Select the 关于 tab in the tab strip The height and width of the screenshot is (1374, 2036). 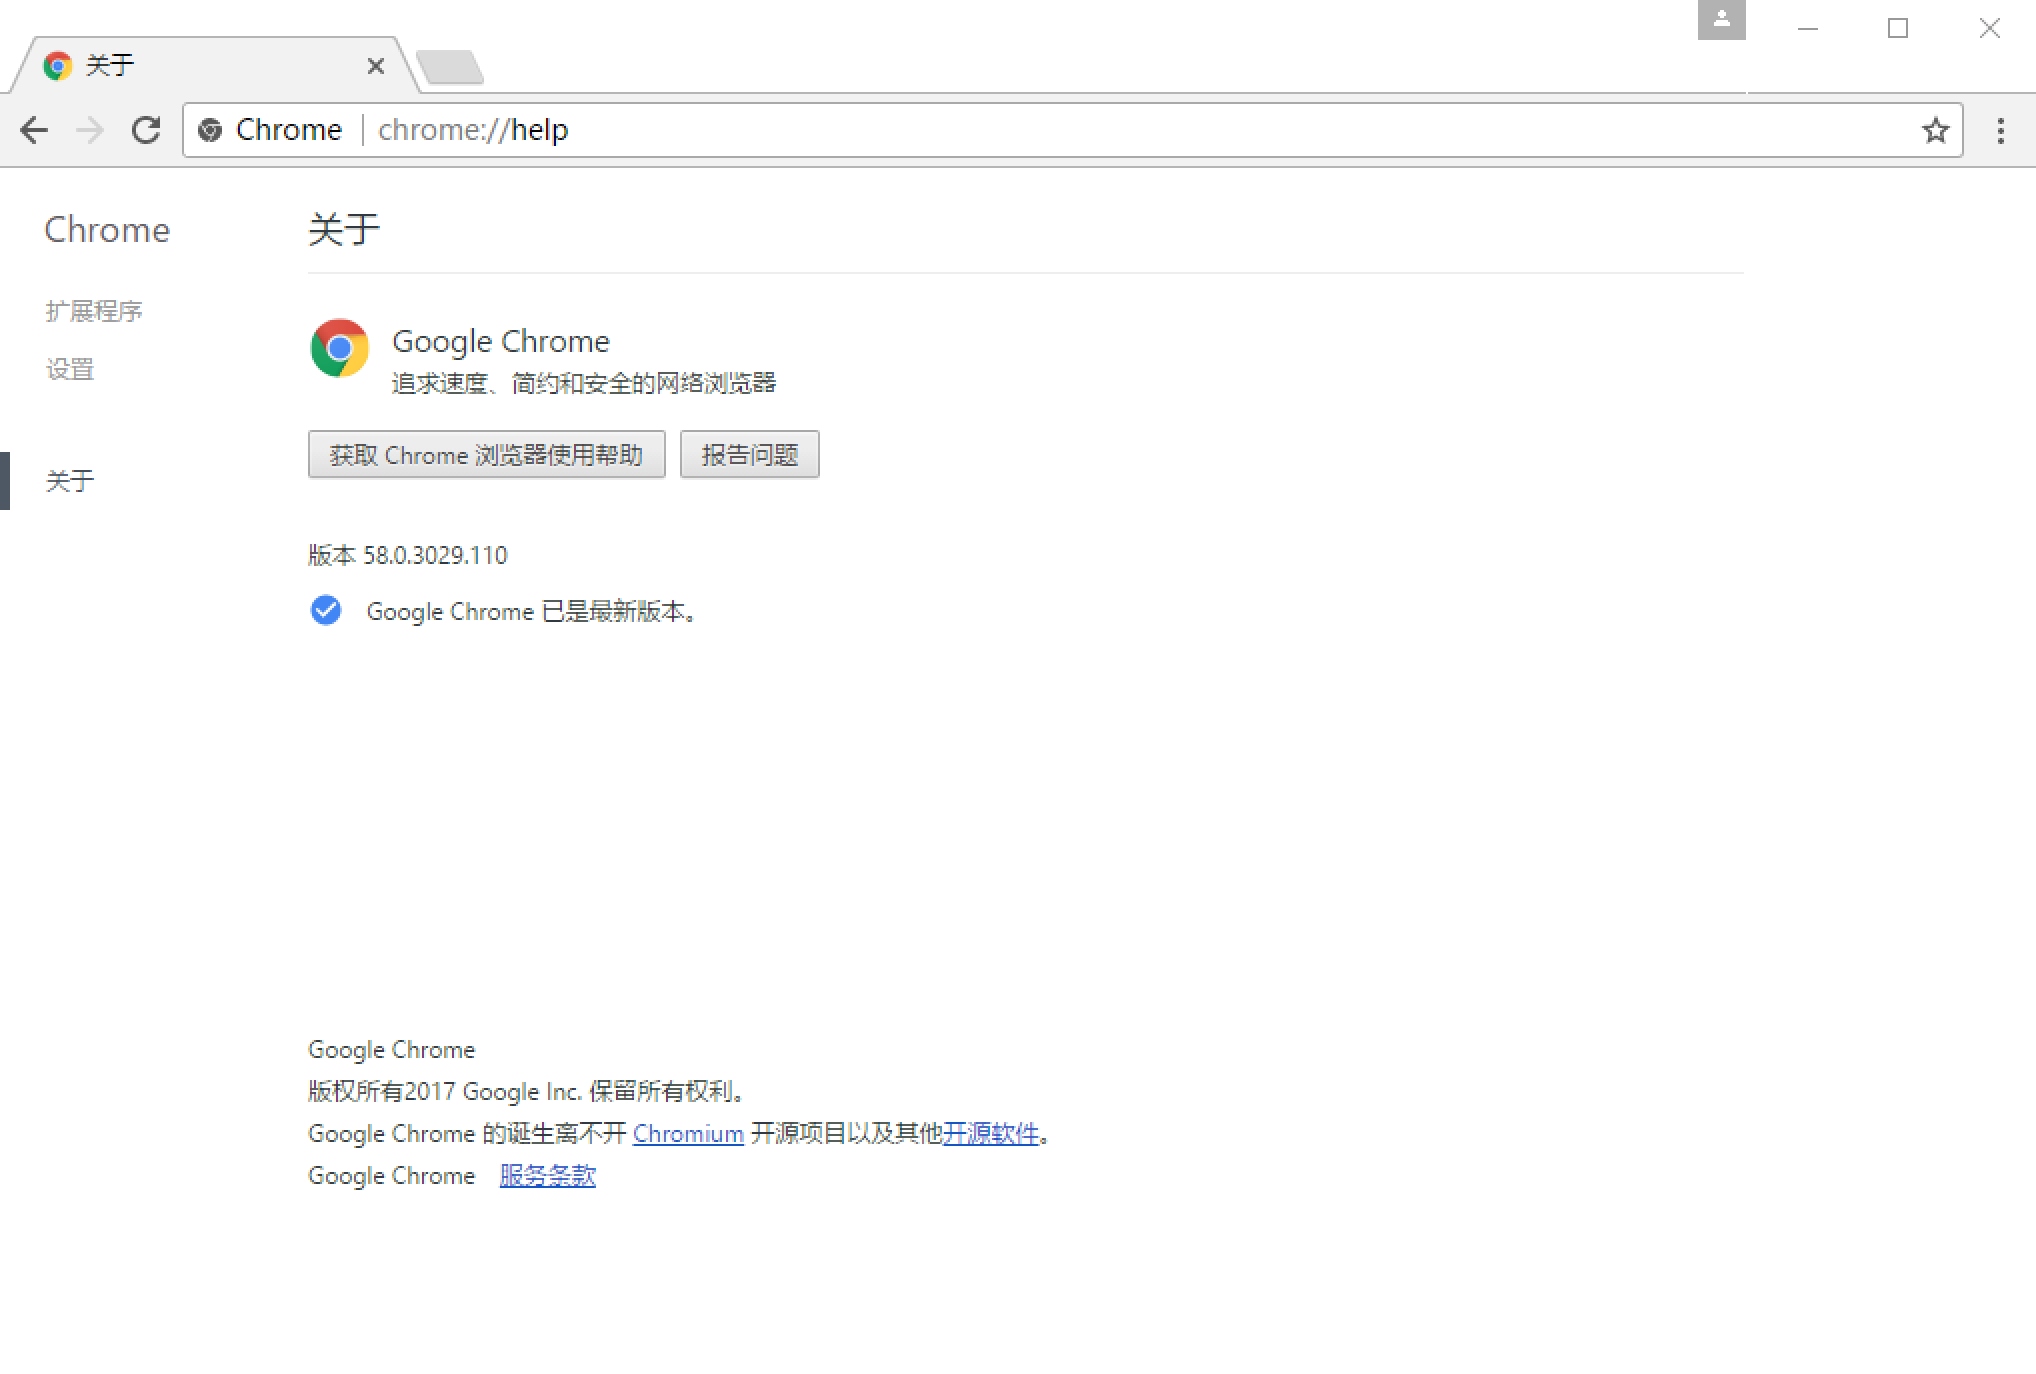pyautogui.click(x=215, y=66)
